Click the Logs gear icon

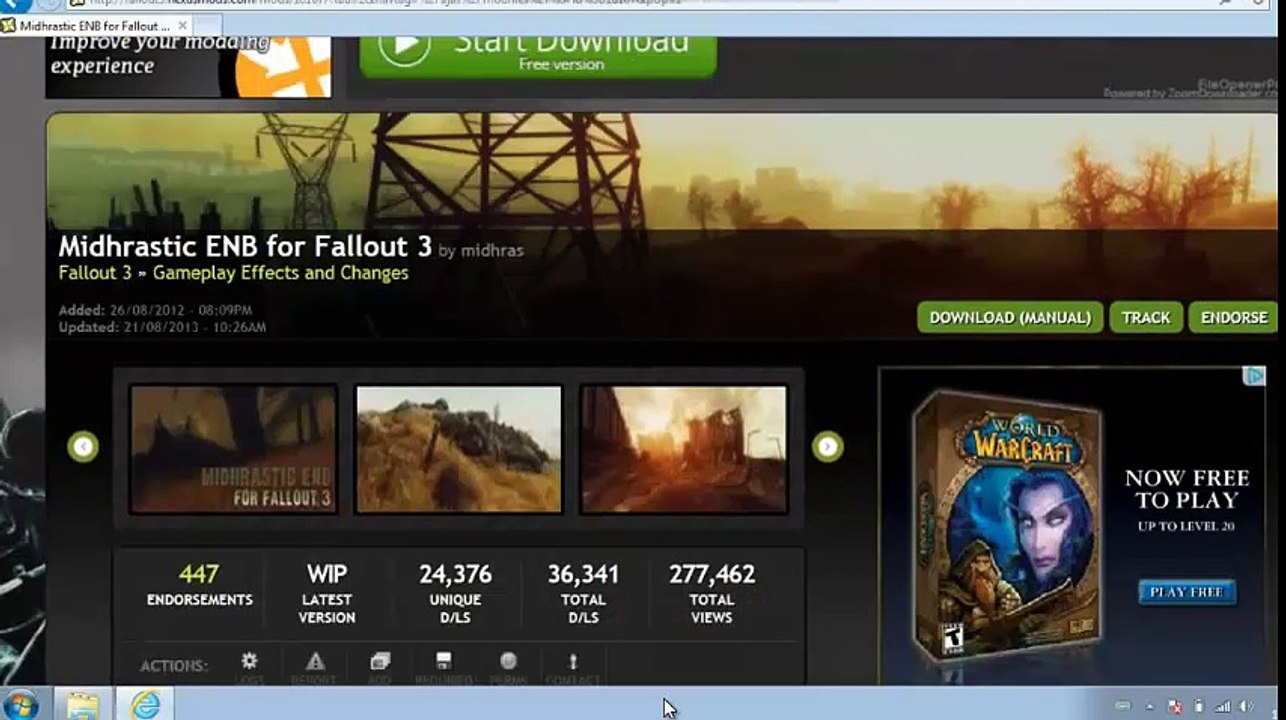click(249, 661)
